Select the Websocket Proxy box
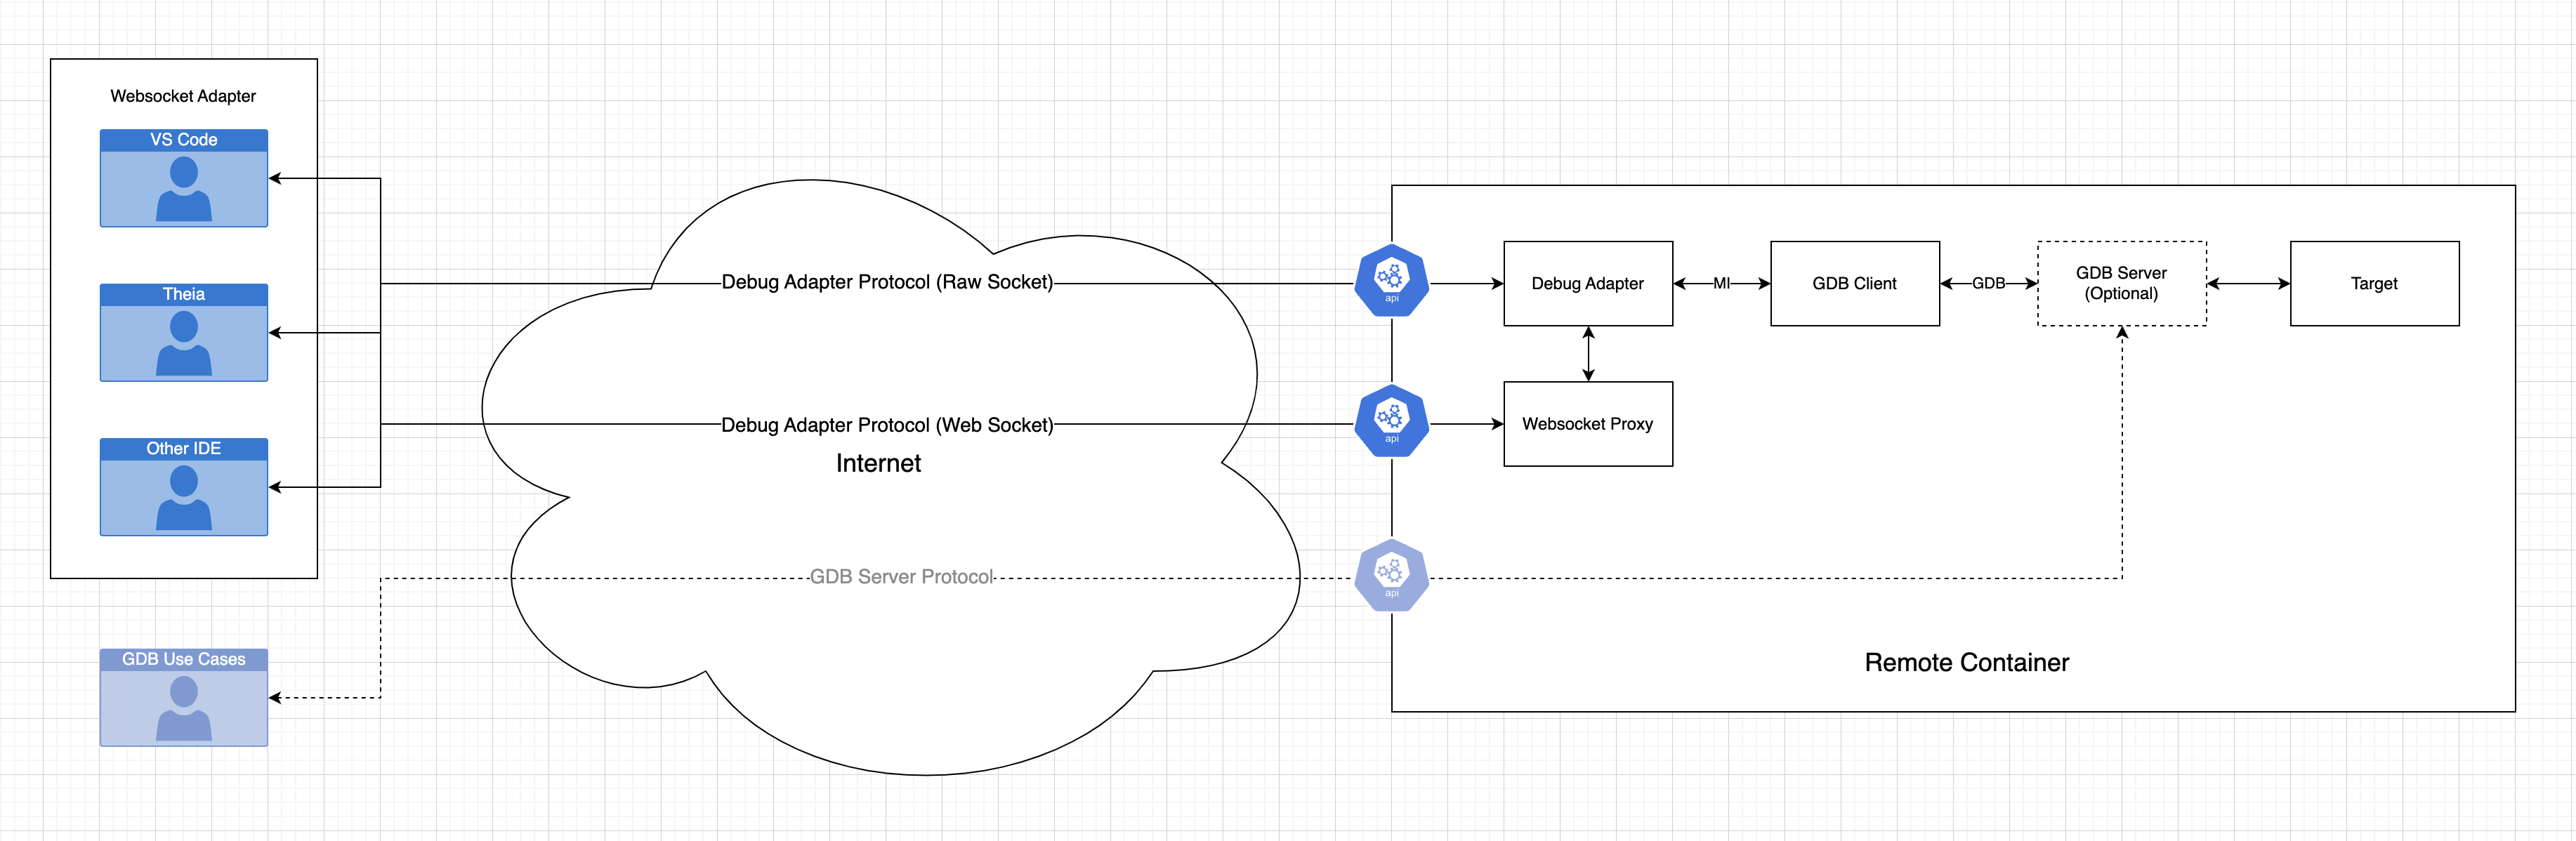The width and height of the screenshot is (2576, 841). (1587, 424)
